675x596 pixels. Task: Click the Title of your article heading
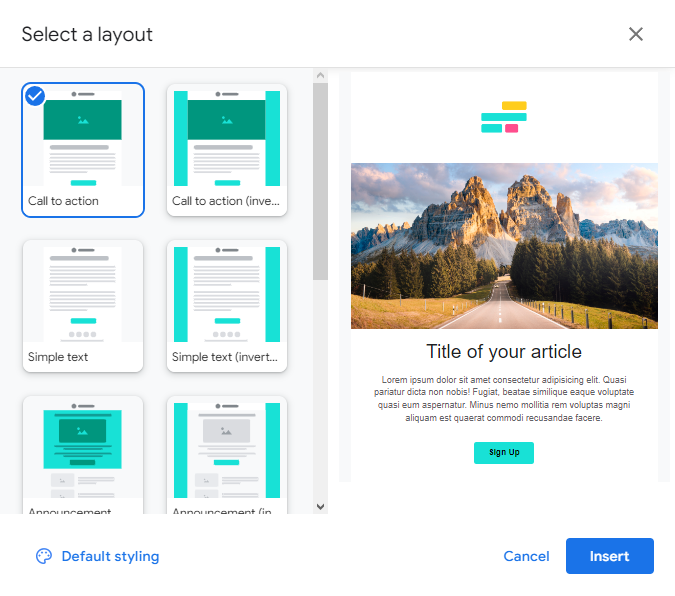pos(504,352)
